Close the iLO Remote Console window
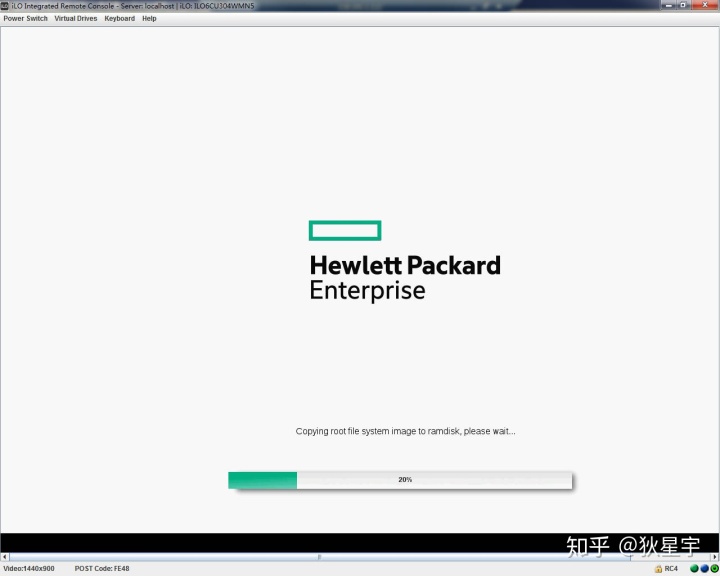The image size is (720, 576). pyautogui.click(x=705, y=5)
